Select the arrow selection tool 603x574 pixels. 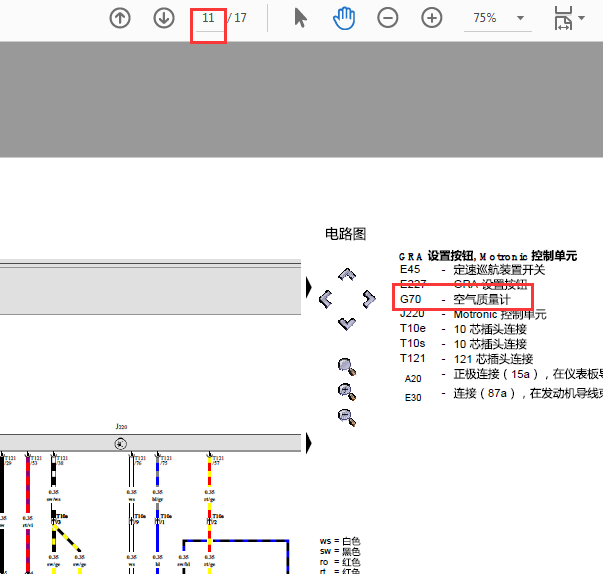point(300,18)
